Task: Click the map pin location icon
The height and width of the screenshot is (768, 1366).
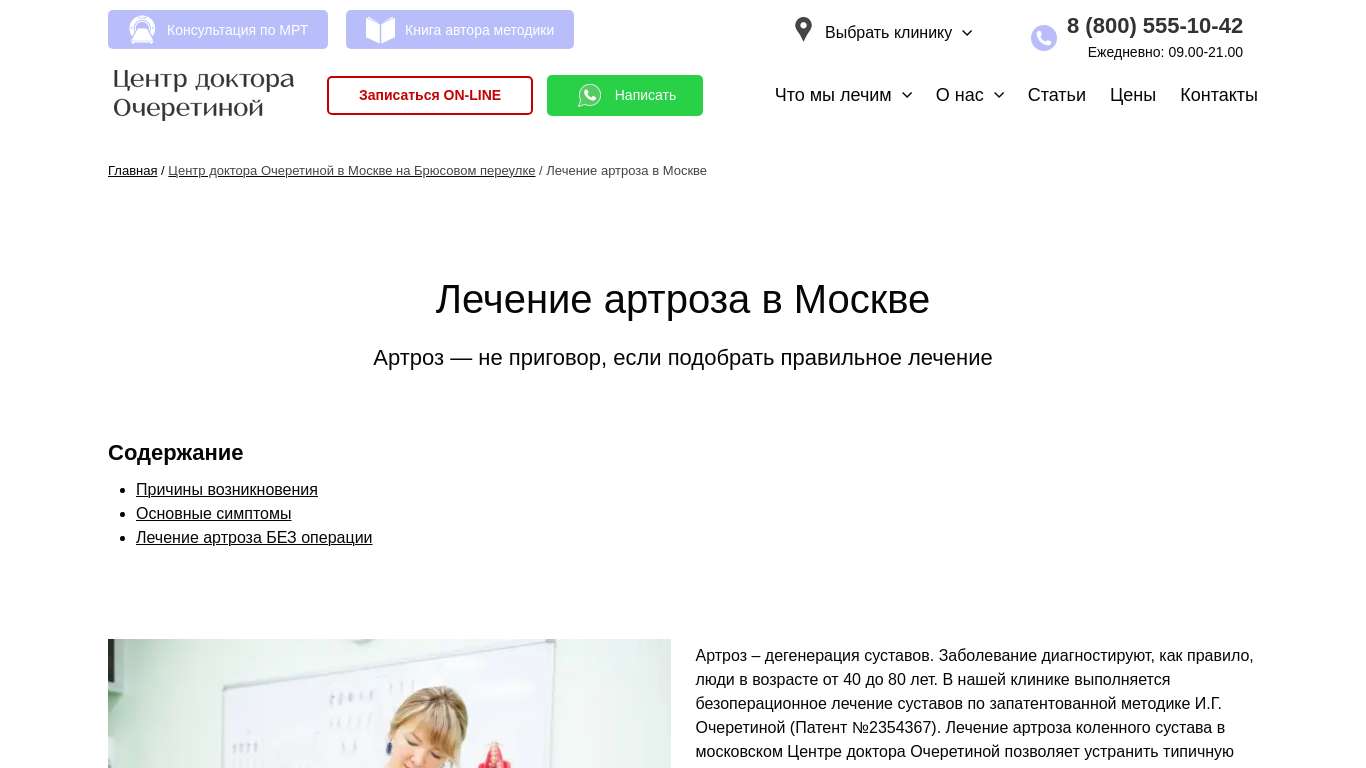Action: [803, 30]
